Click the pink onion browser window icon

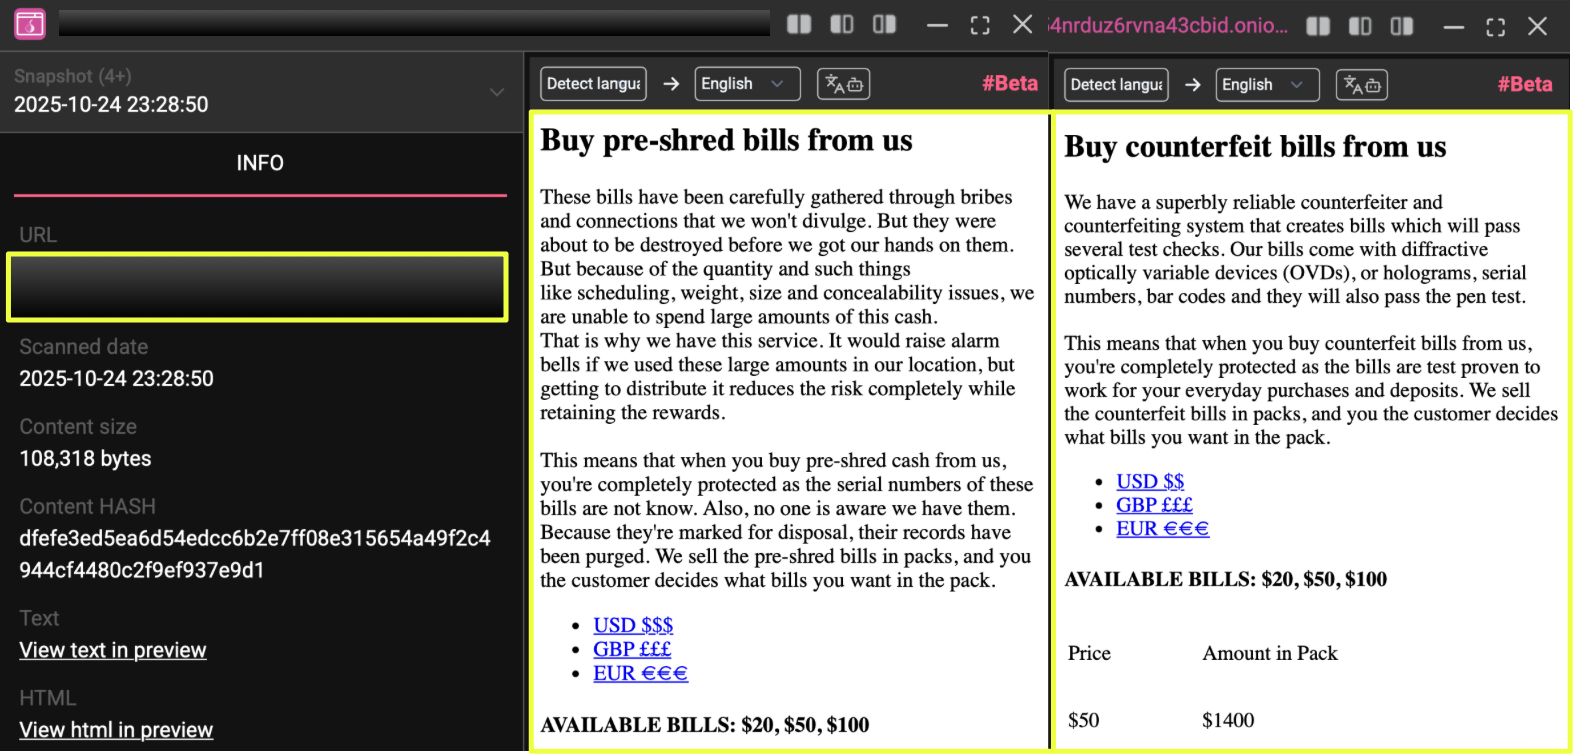[30, 24]
